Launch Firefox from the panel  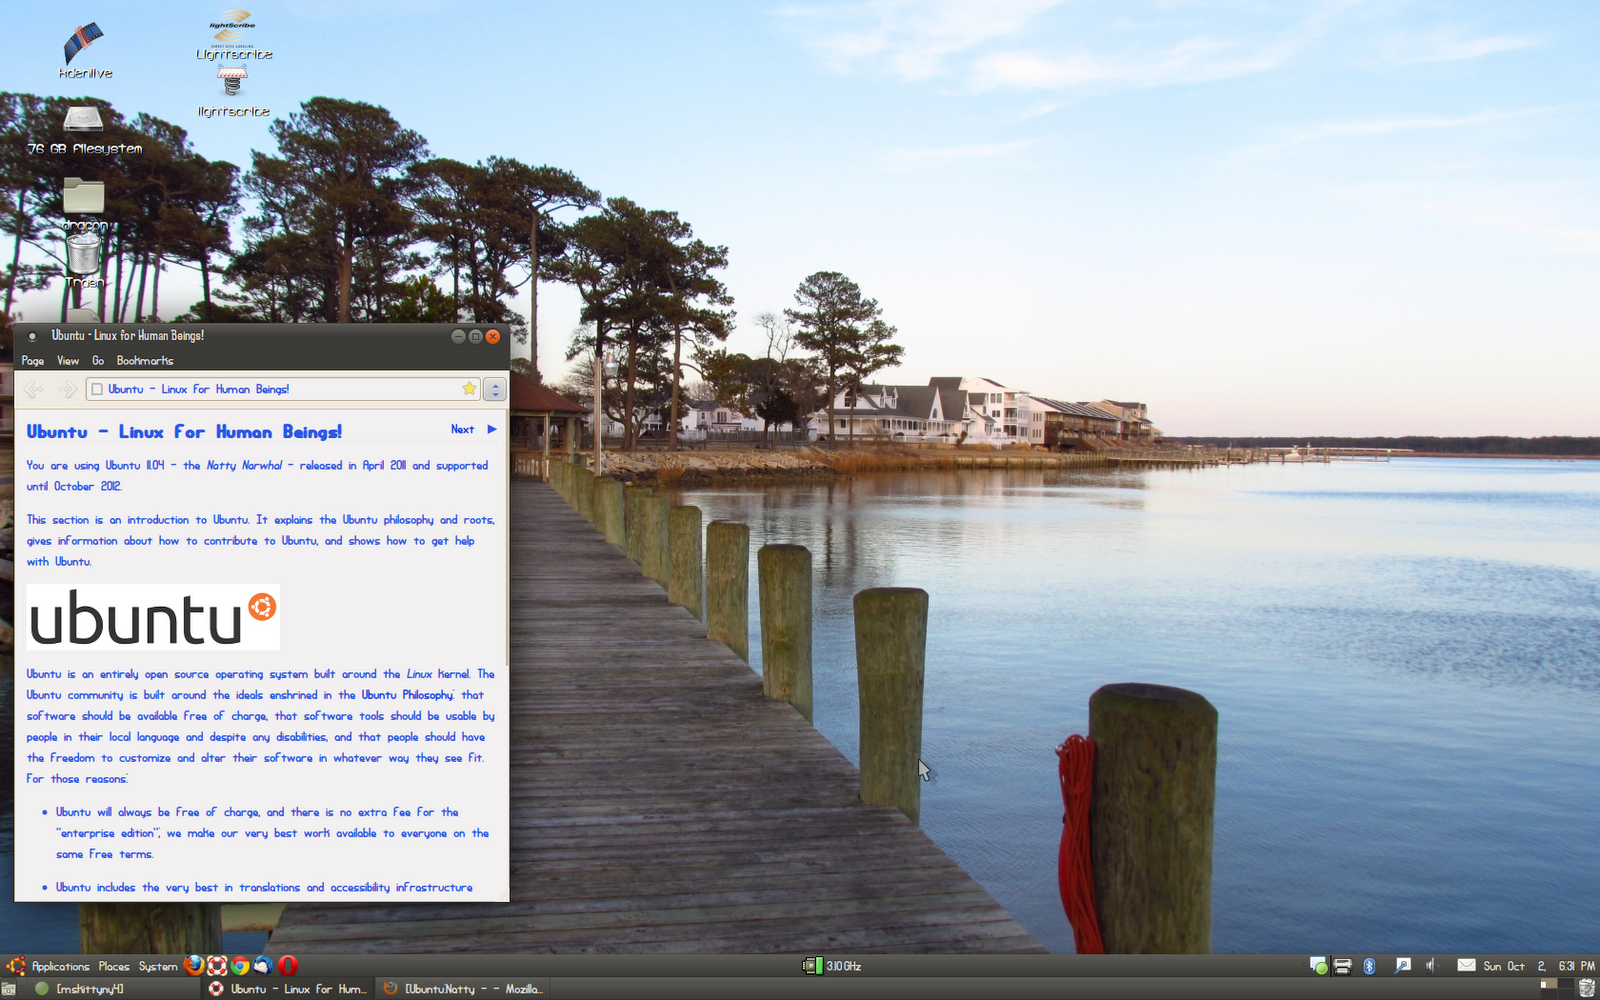click(194, 965)
